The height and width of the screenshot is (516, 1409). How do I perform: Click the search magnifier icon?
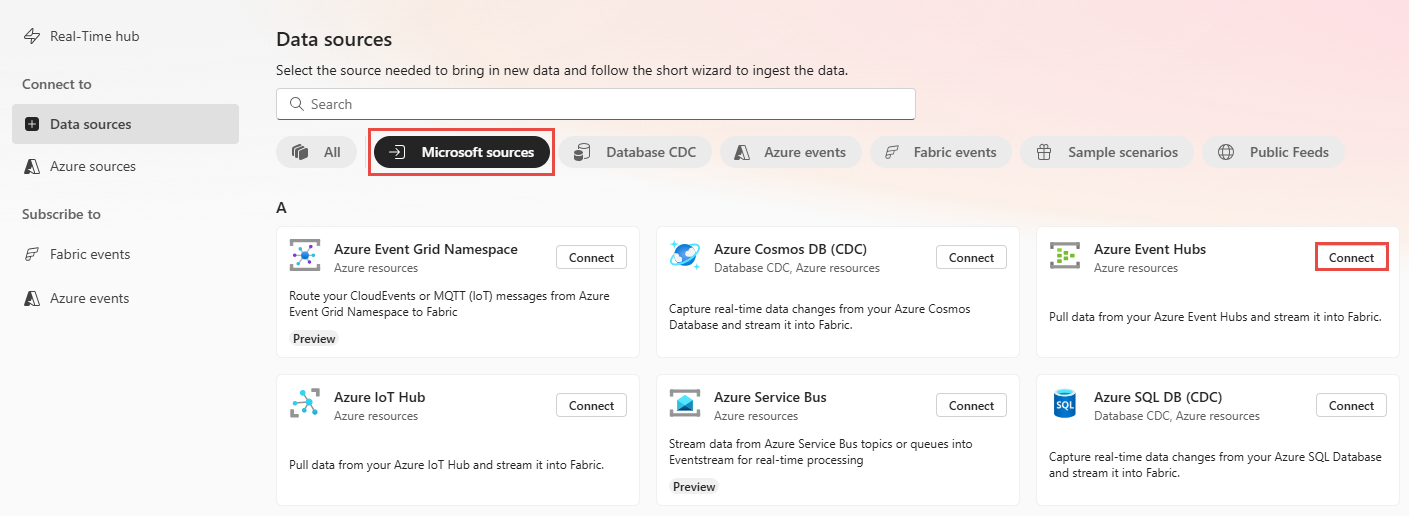296,104
